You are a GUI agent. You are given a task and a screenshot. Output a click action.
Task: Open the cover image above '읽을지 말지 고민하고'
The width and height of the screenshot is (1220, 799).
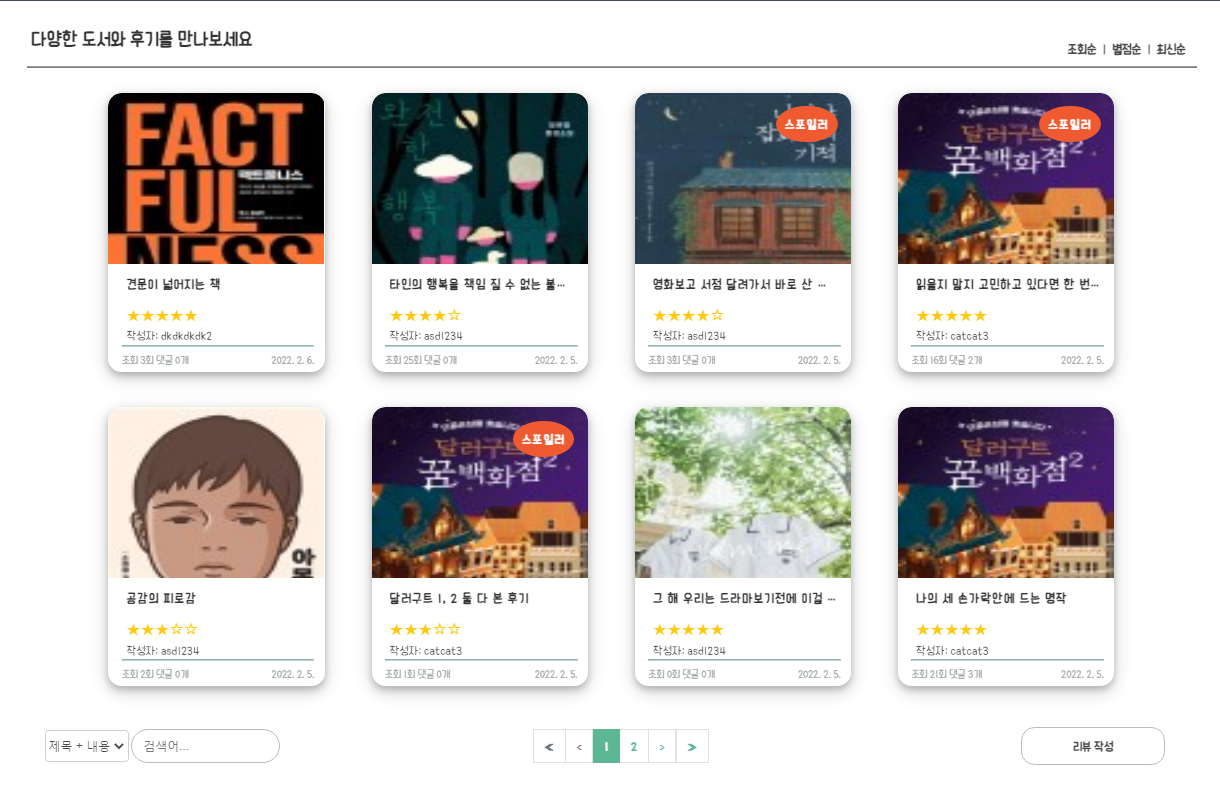[x=1006, y=179]
